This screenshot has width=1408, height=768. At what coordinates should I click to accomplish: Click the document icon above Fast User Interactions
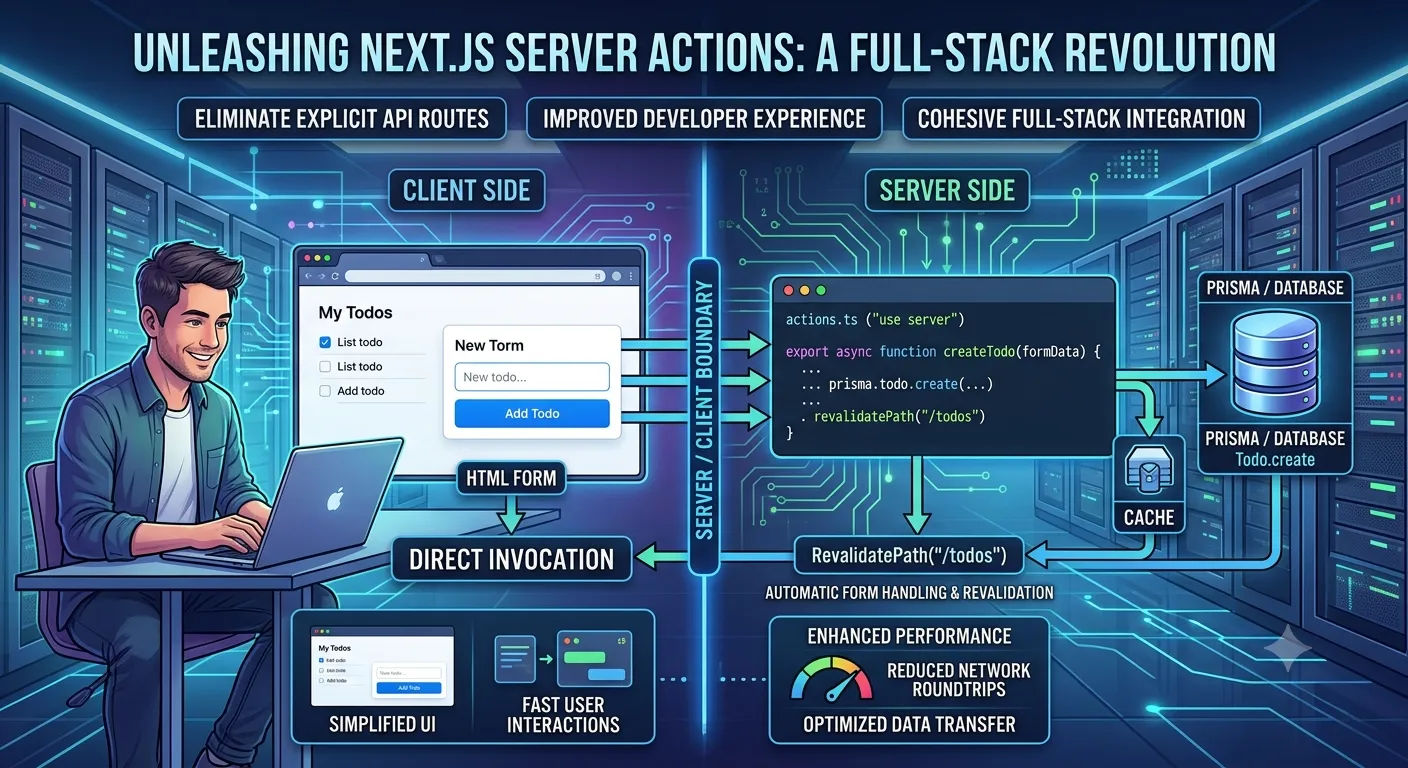515,659
